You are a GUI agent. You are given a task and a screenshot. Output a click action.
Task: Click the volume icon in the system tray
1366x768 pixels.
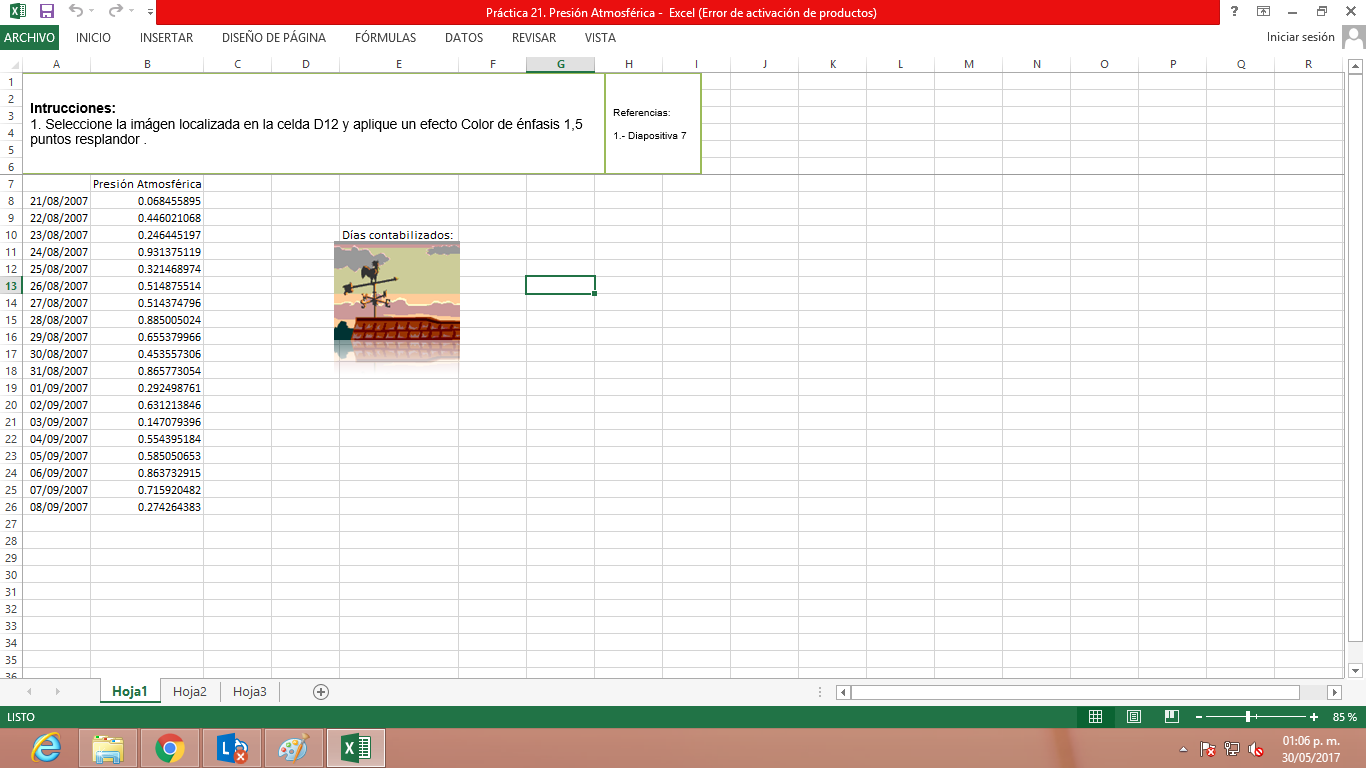coord(1256,748)
